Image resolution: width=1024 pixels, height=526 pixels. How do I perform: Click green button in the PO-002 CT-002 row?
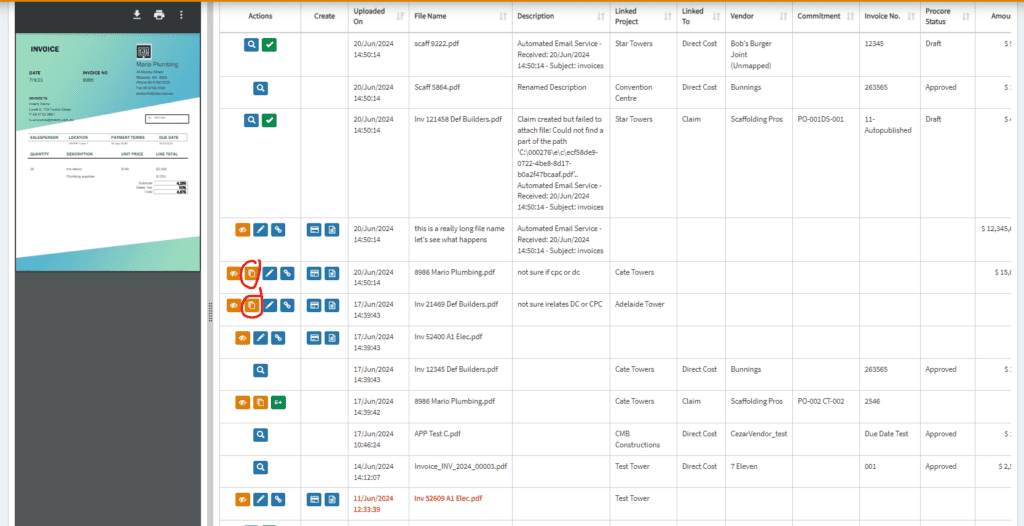[278, 403]
